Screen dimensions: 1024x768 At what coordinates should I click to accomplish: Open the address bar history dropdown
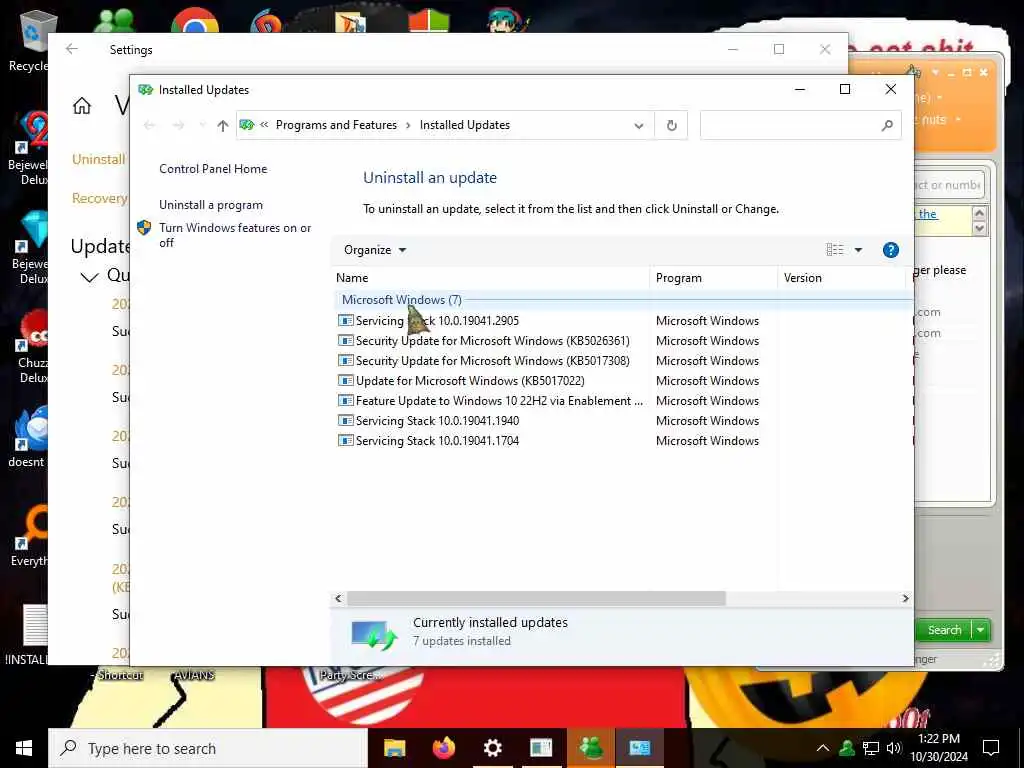639,125
